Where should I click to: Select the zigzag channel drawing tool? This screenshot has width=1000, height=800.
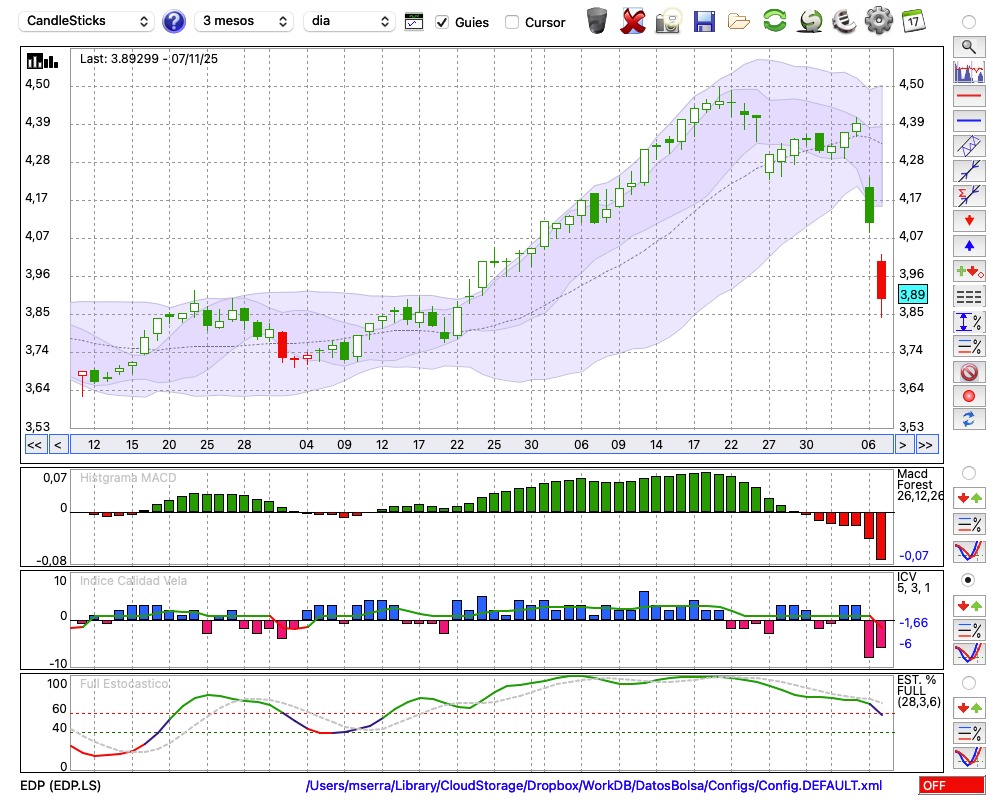[x=969, y=146]
